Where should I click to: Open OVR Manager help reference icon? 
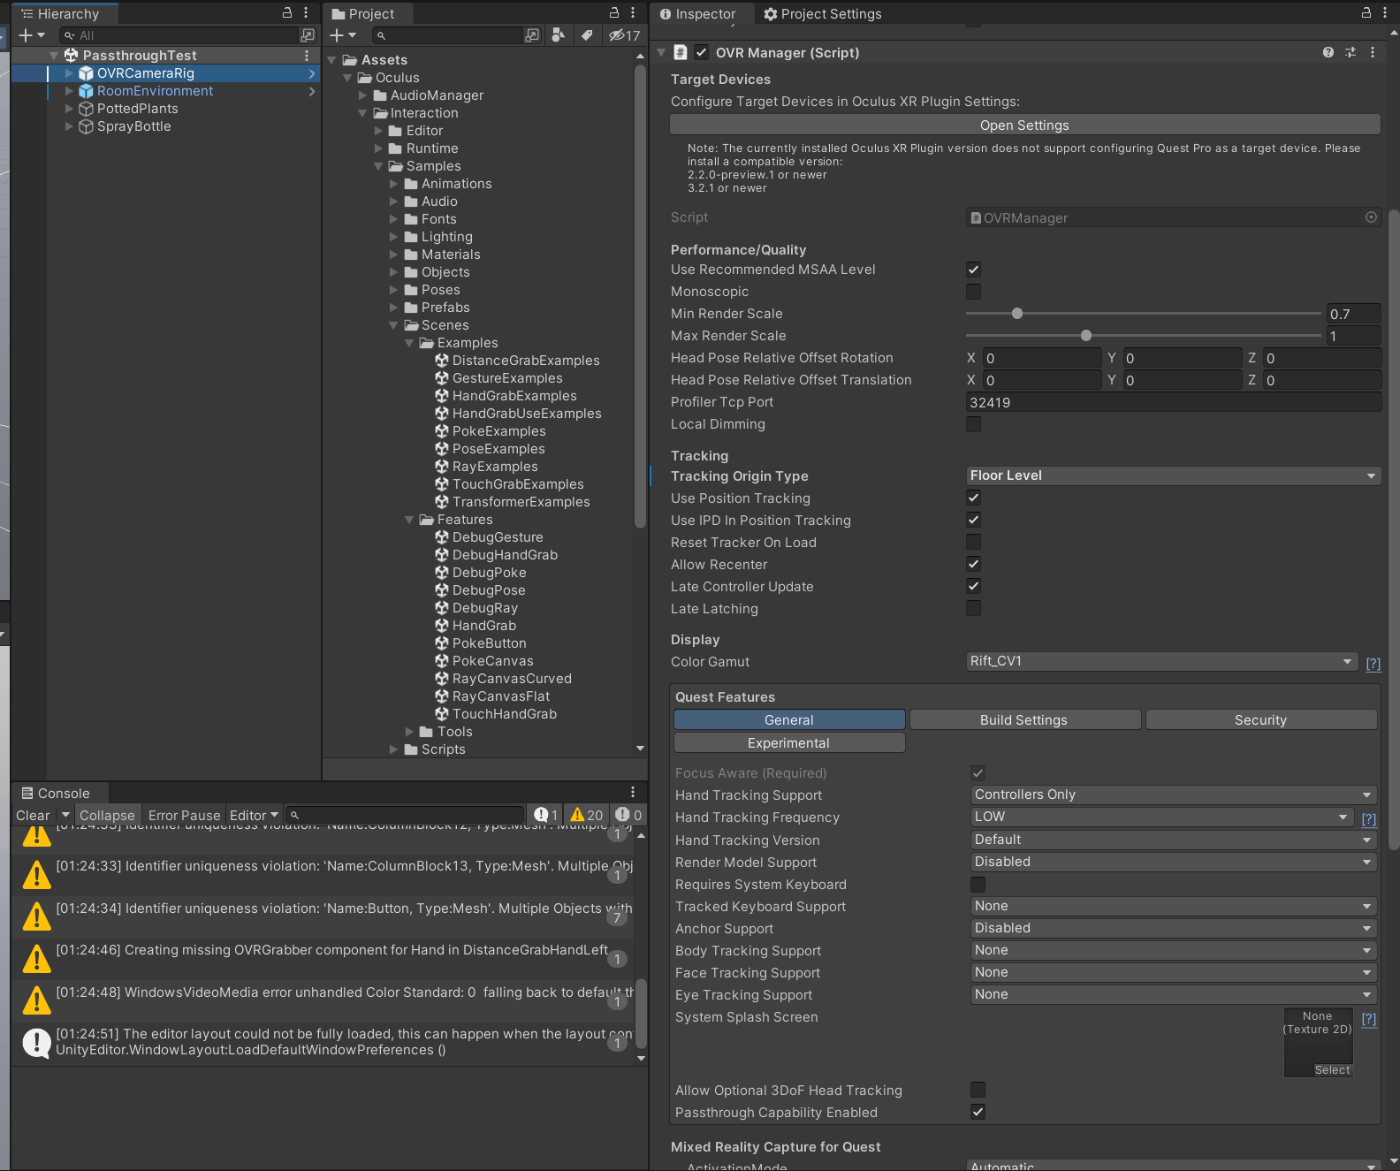pyautogui.click(x=1328, y=52)
